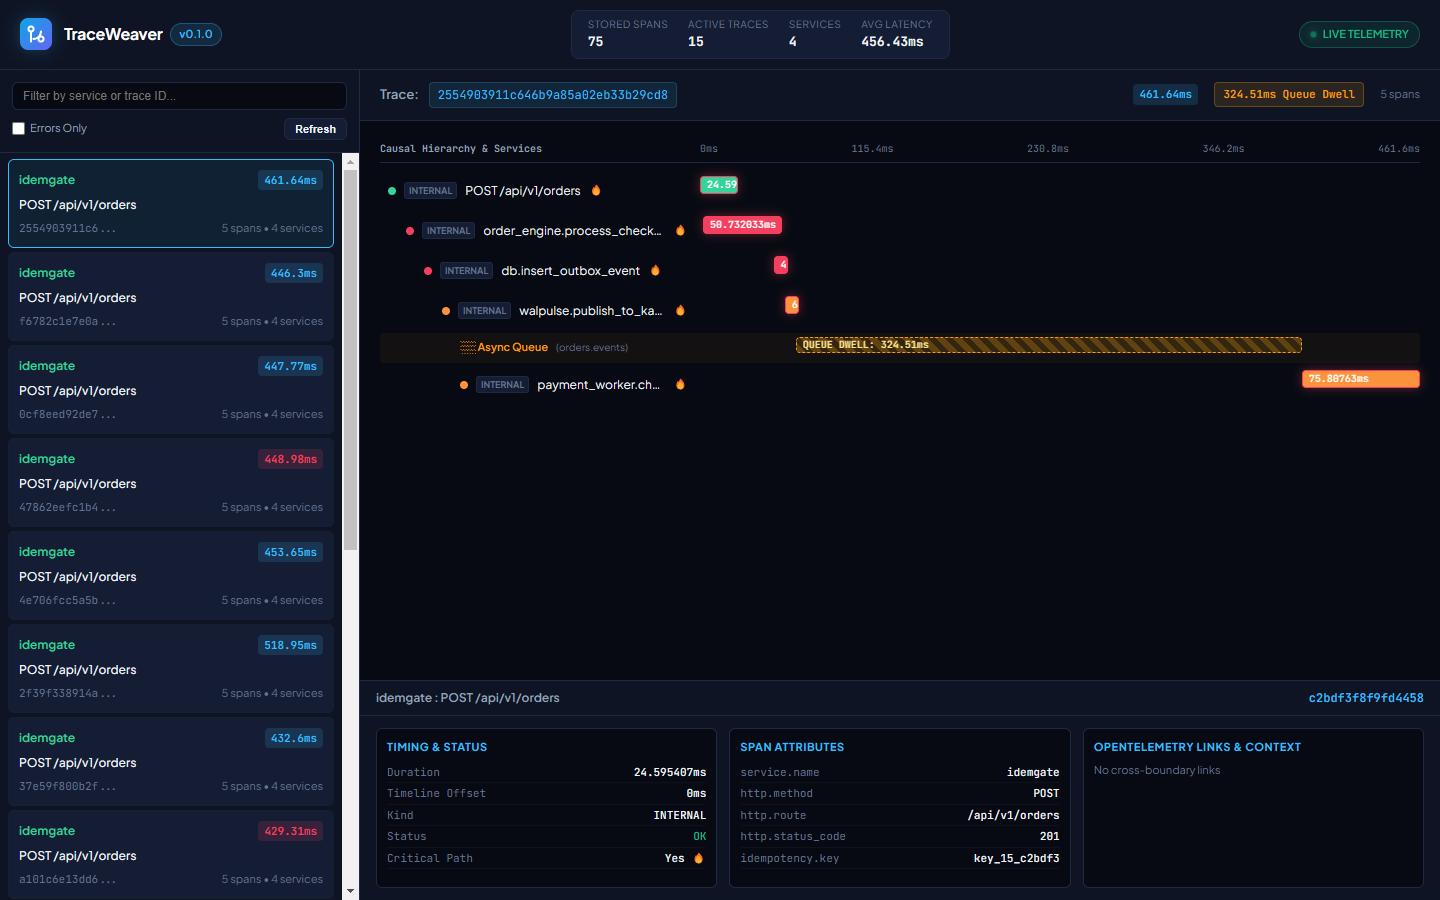This screenshot has height=900, width=1440.
Task: Click the scrollbar down arrow in trace list
Action: (x=350, y=890)
